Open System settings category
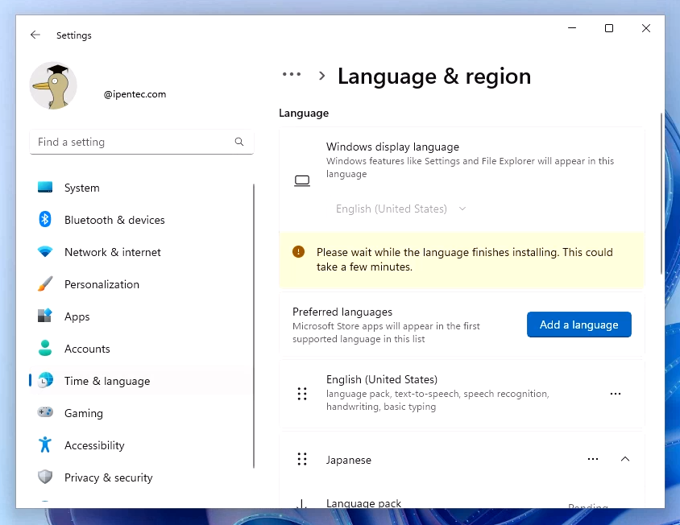The image size is (680, 525). pyautogui.click(x=141, y=188)
